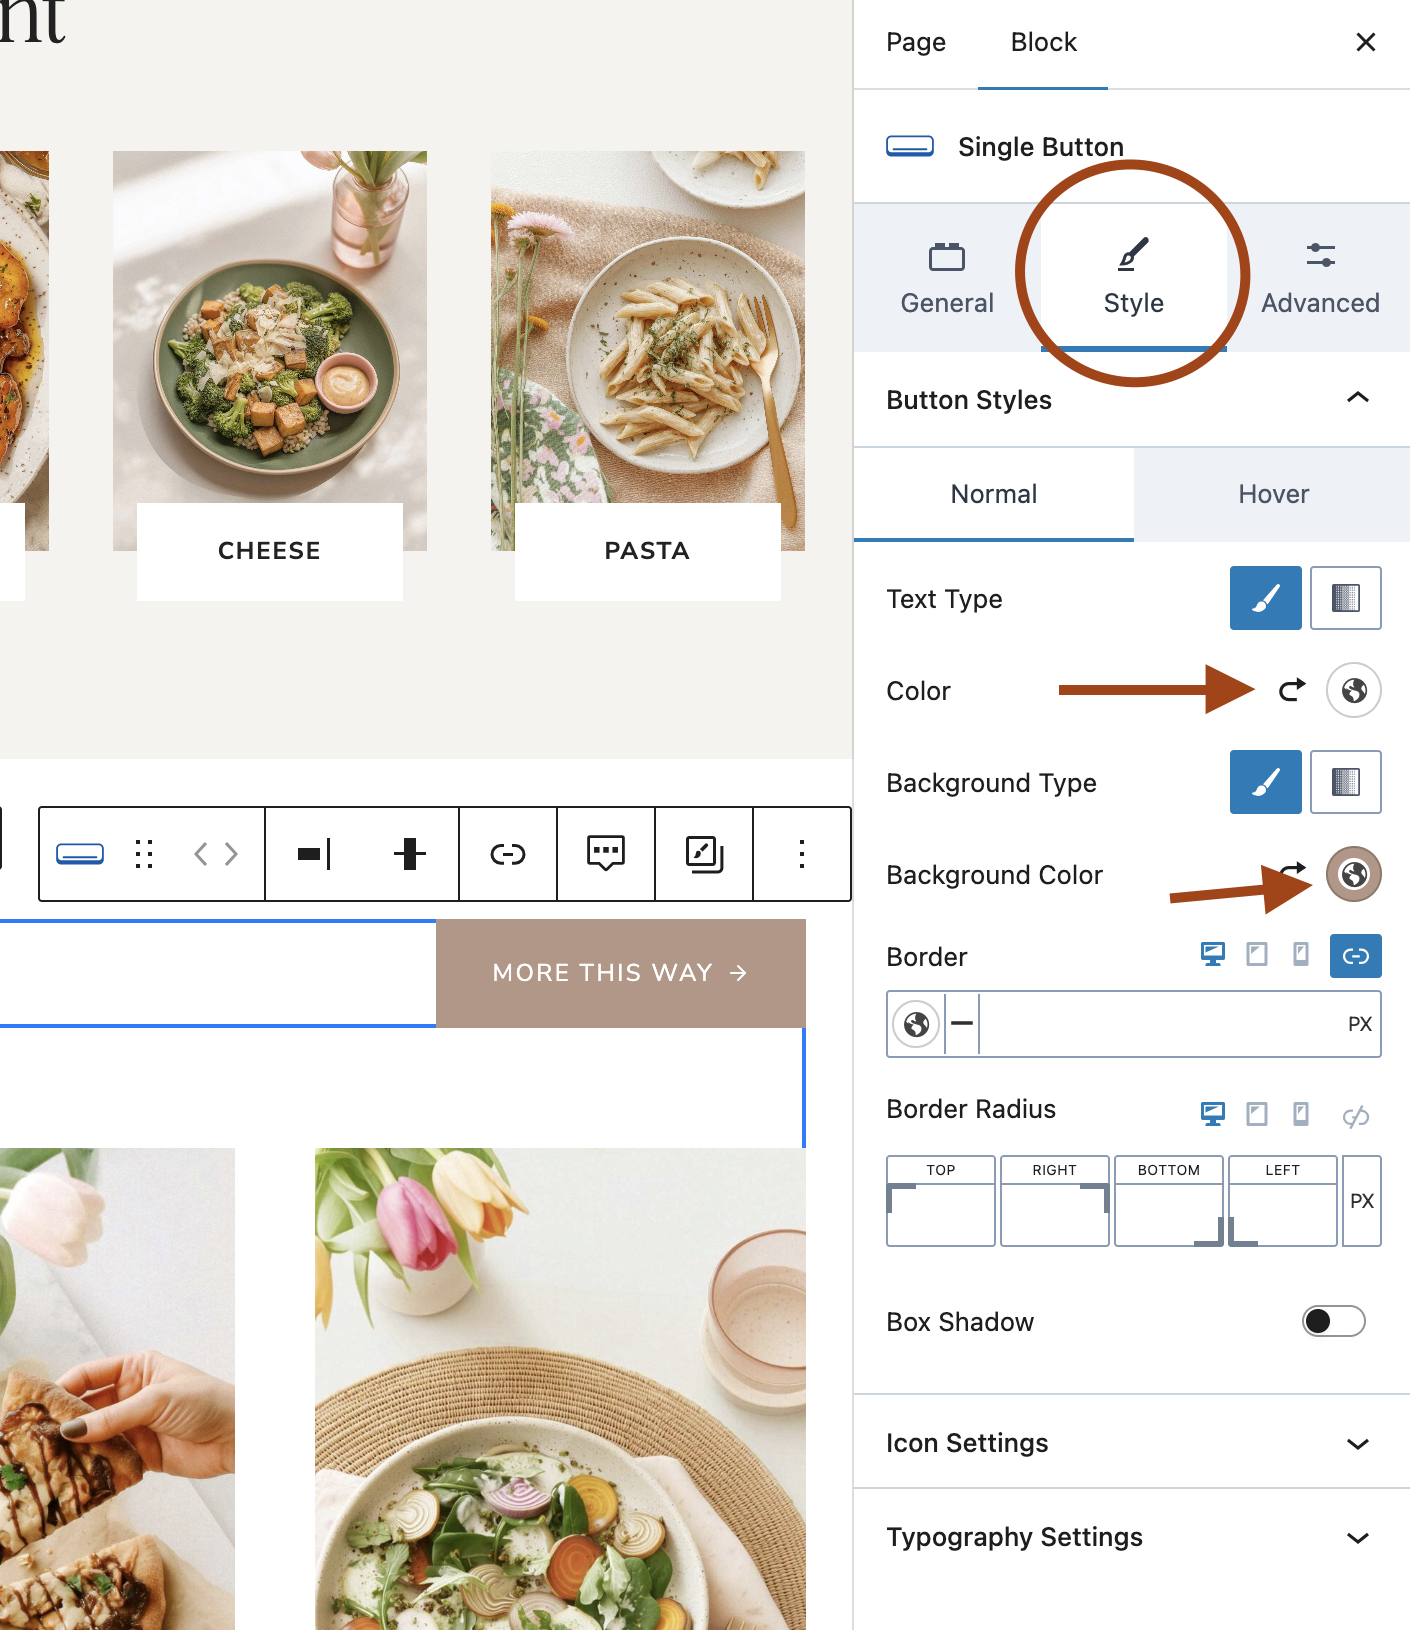Select the flatbread pizza image

tap(117, 1389)
